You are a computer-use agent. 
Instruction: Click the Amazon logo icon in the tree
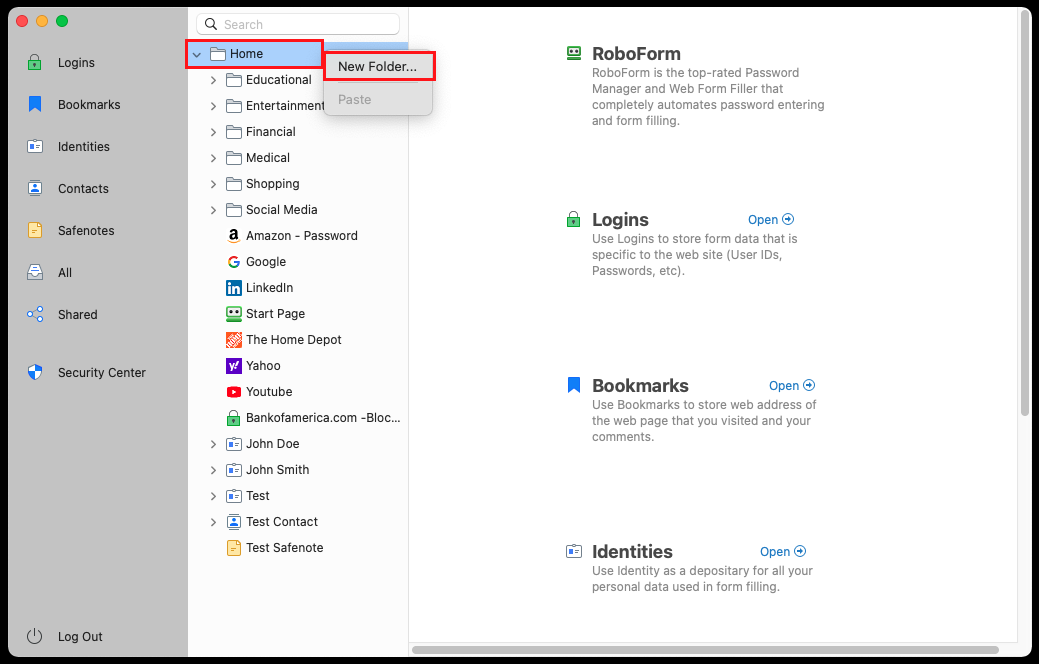(233, 235)
